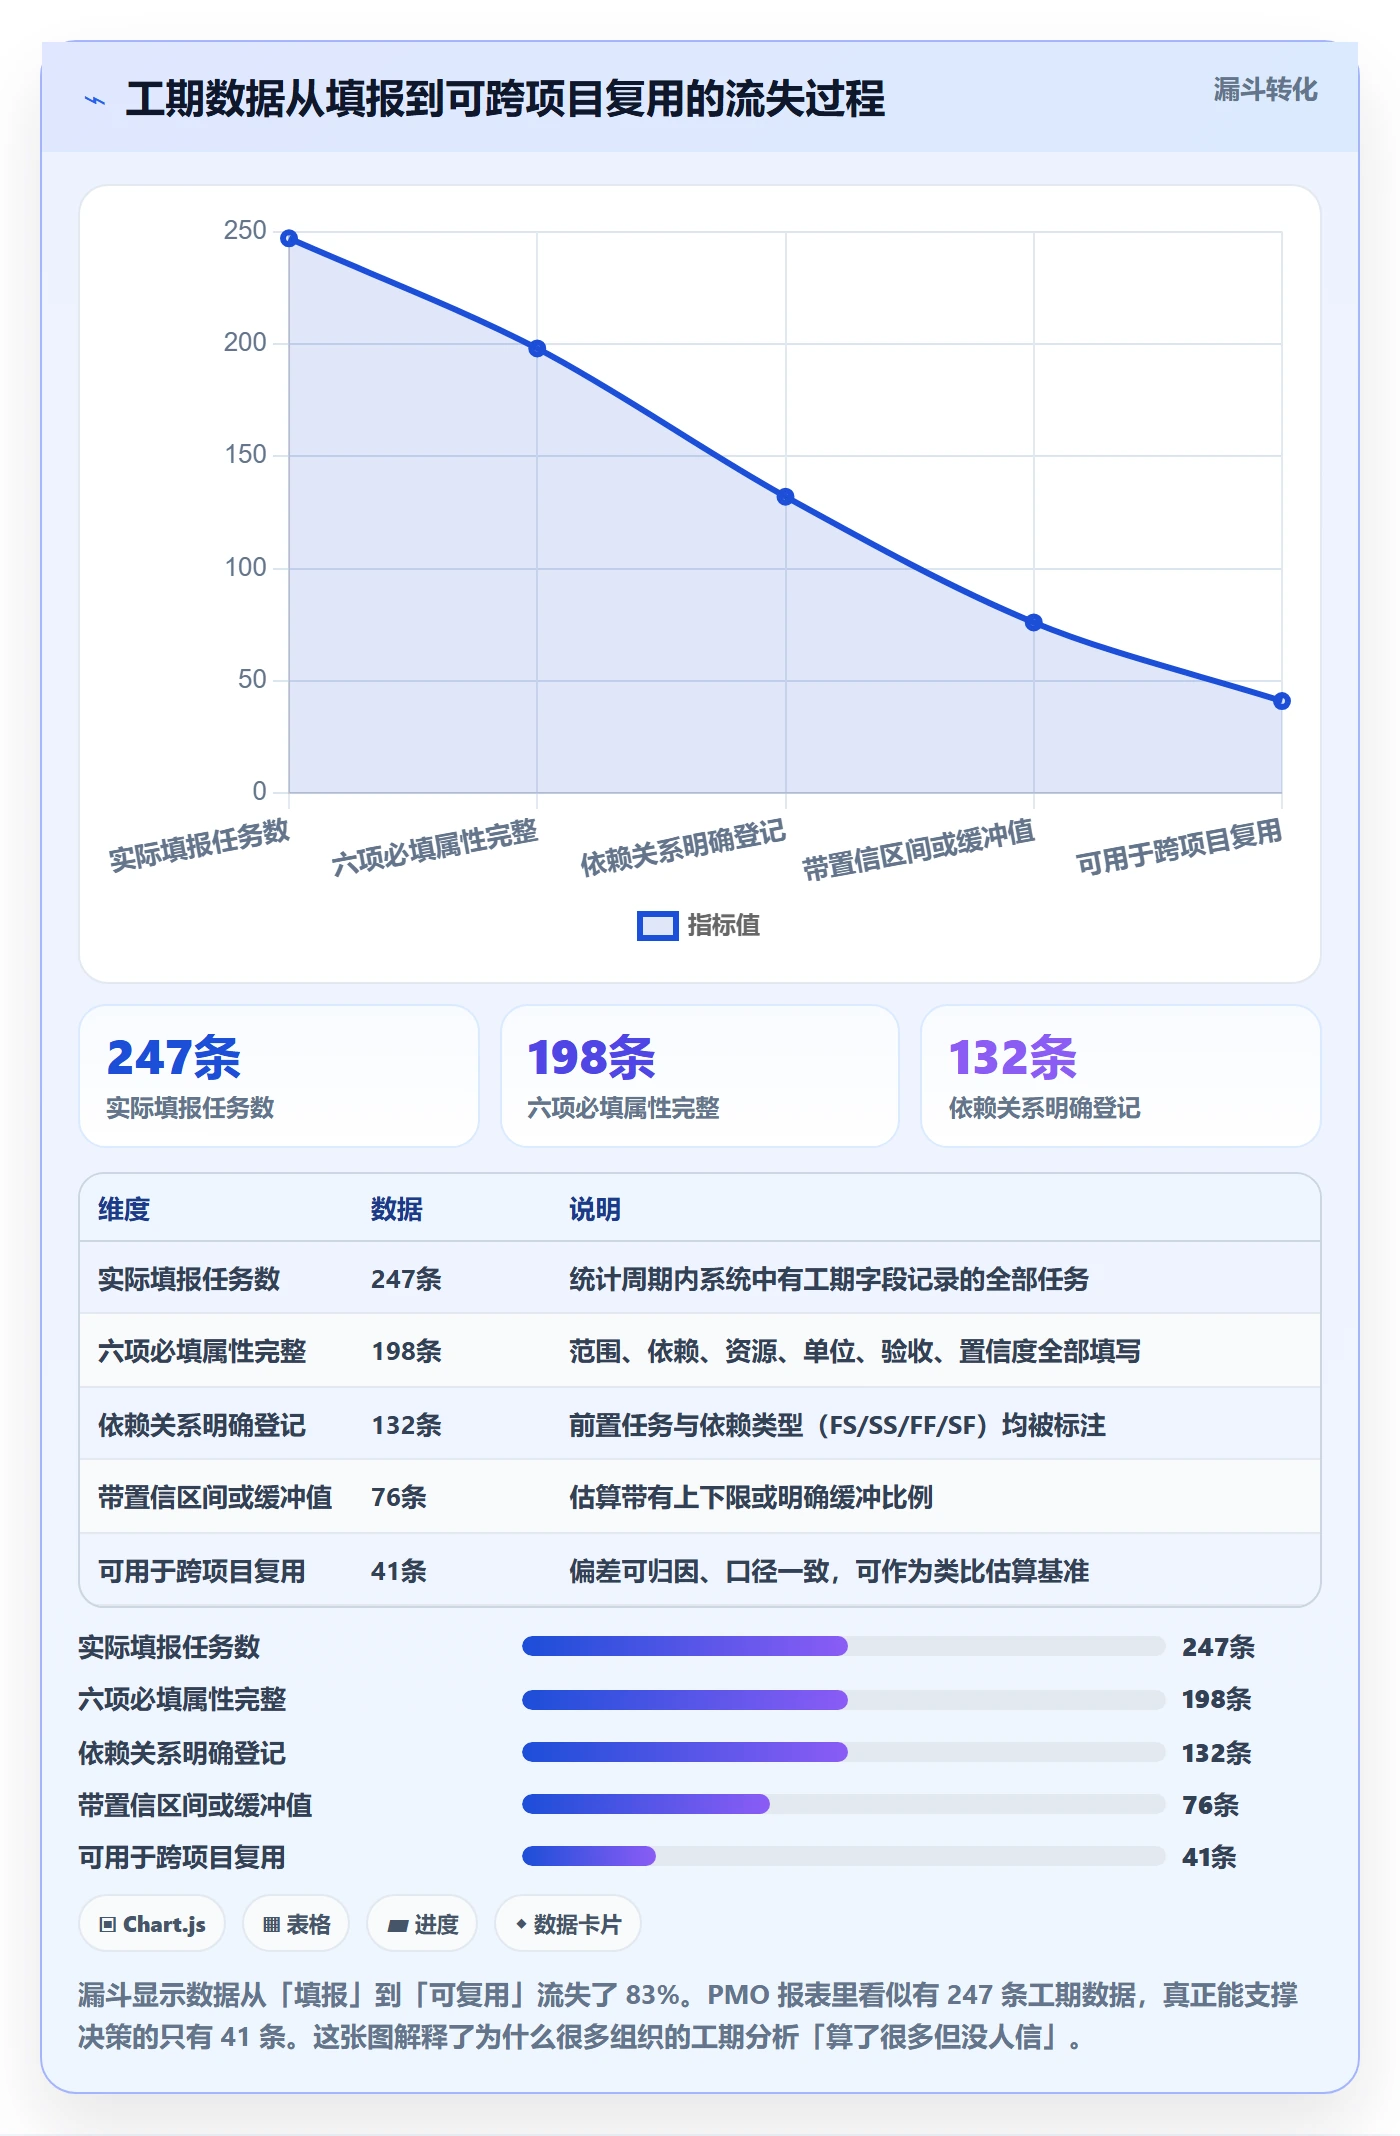Click the 100 y-axis label on the chart
Viewport: 1400px width, 2136px height.
tap(245, 568)
